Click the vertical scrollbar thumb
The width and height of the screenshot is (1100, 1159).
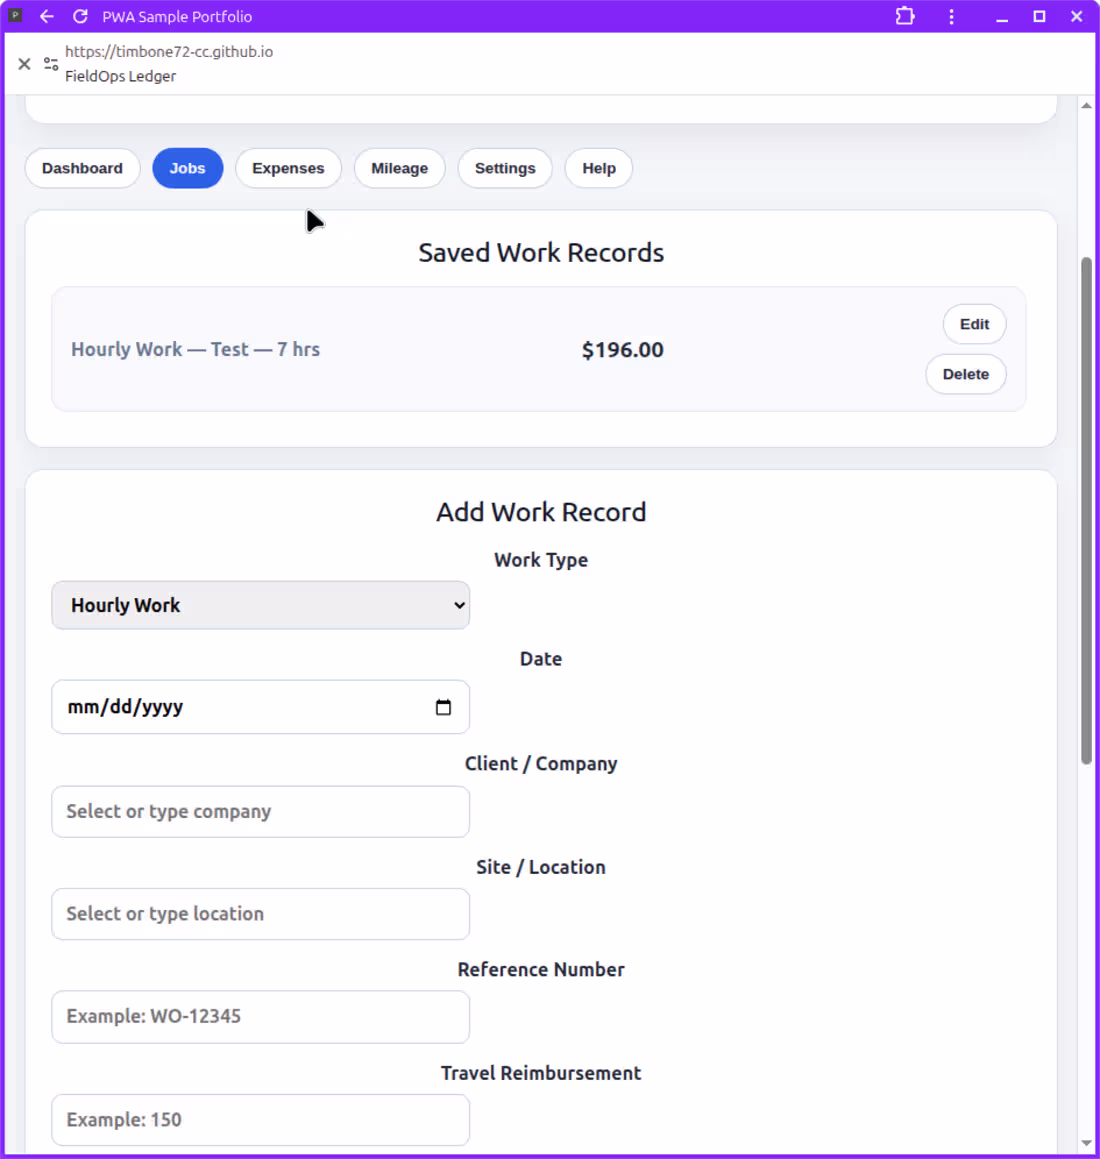tap(1086, 510)
